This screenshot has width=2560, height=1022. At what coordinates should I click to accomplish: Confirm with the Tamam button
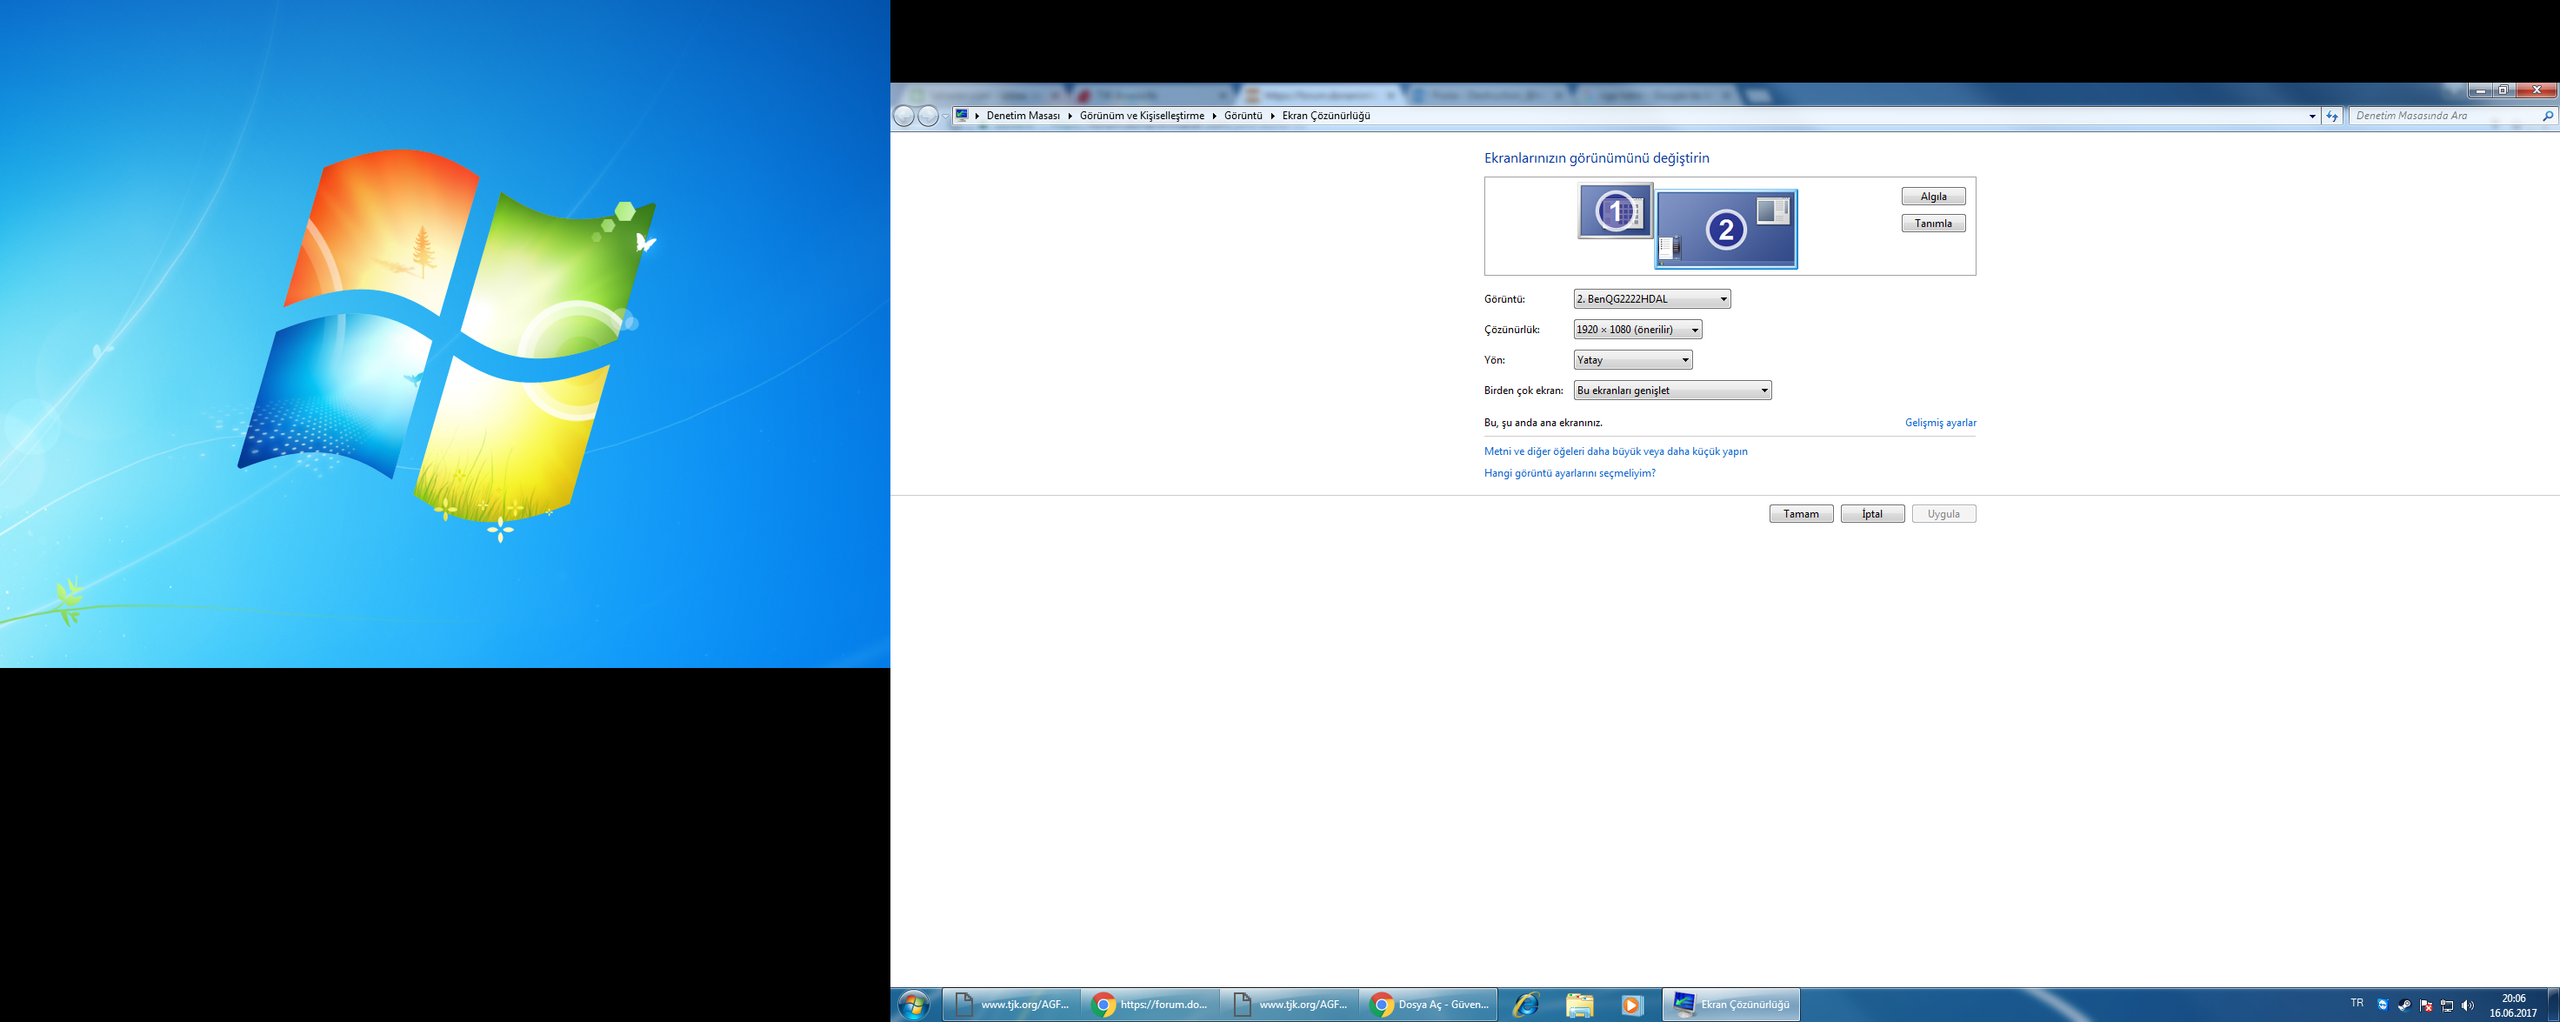pyautogui.click(x=1801, y=514)
